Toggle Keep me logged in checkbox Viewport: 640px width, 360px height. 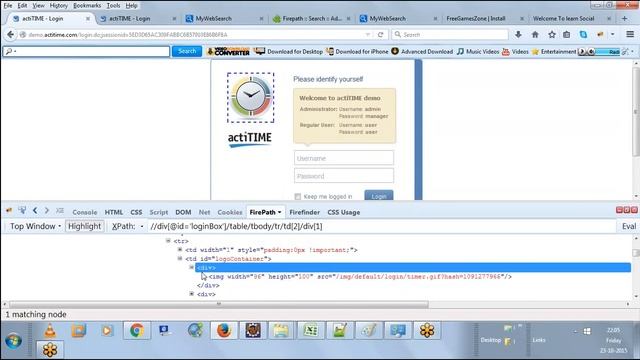pos(298,197)
